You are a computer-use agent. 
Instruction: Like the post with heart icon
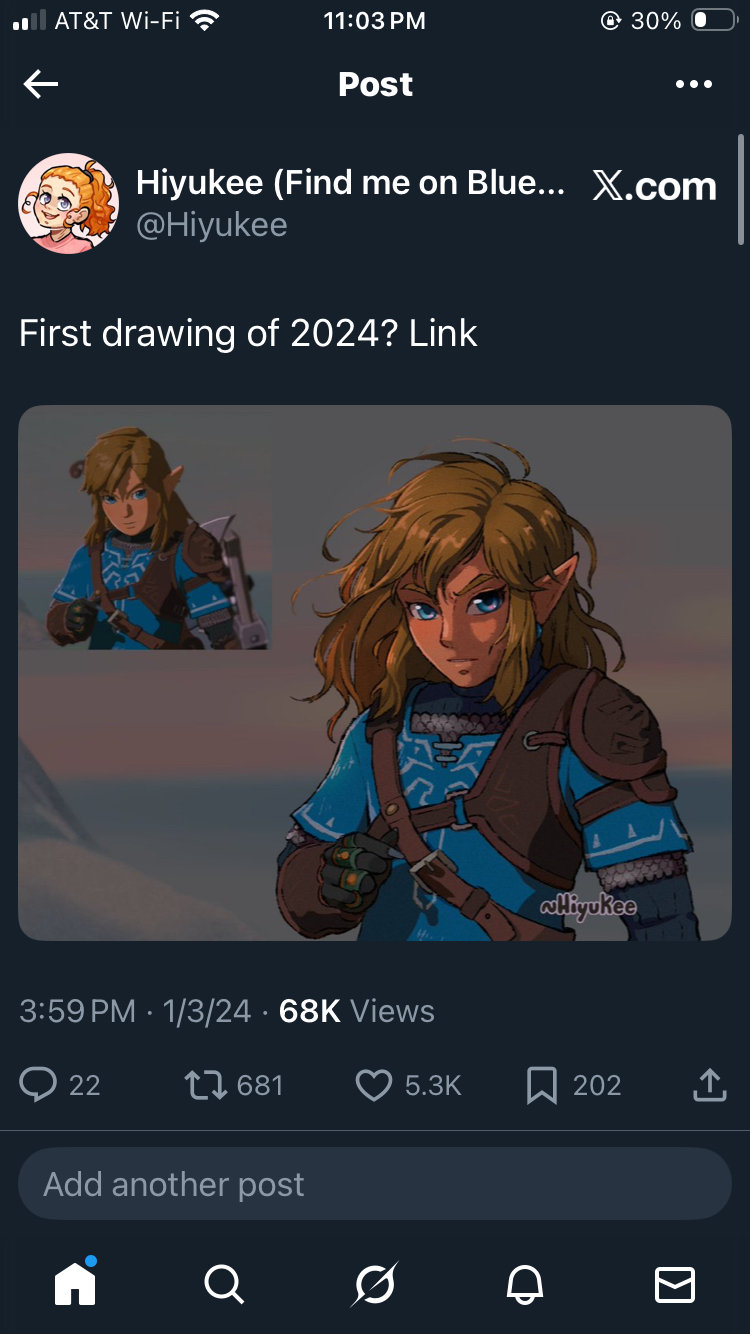(374, 1085)
